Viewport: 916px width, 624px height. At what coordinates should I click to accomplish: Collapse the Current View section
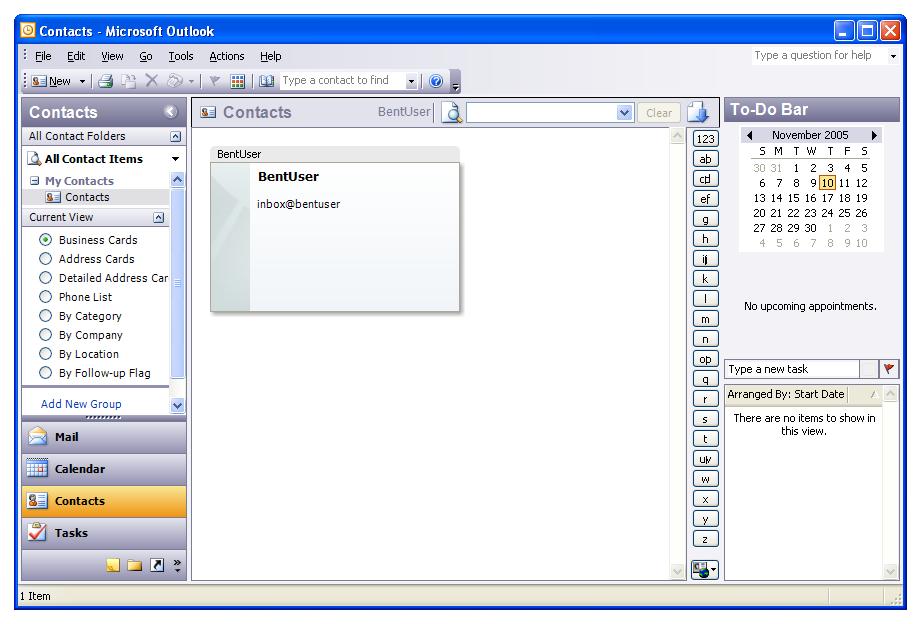158,217
